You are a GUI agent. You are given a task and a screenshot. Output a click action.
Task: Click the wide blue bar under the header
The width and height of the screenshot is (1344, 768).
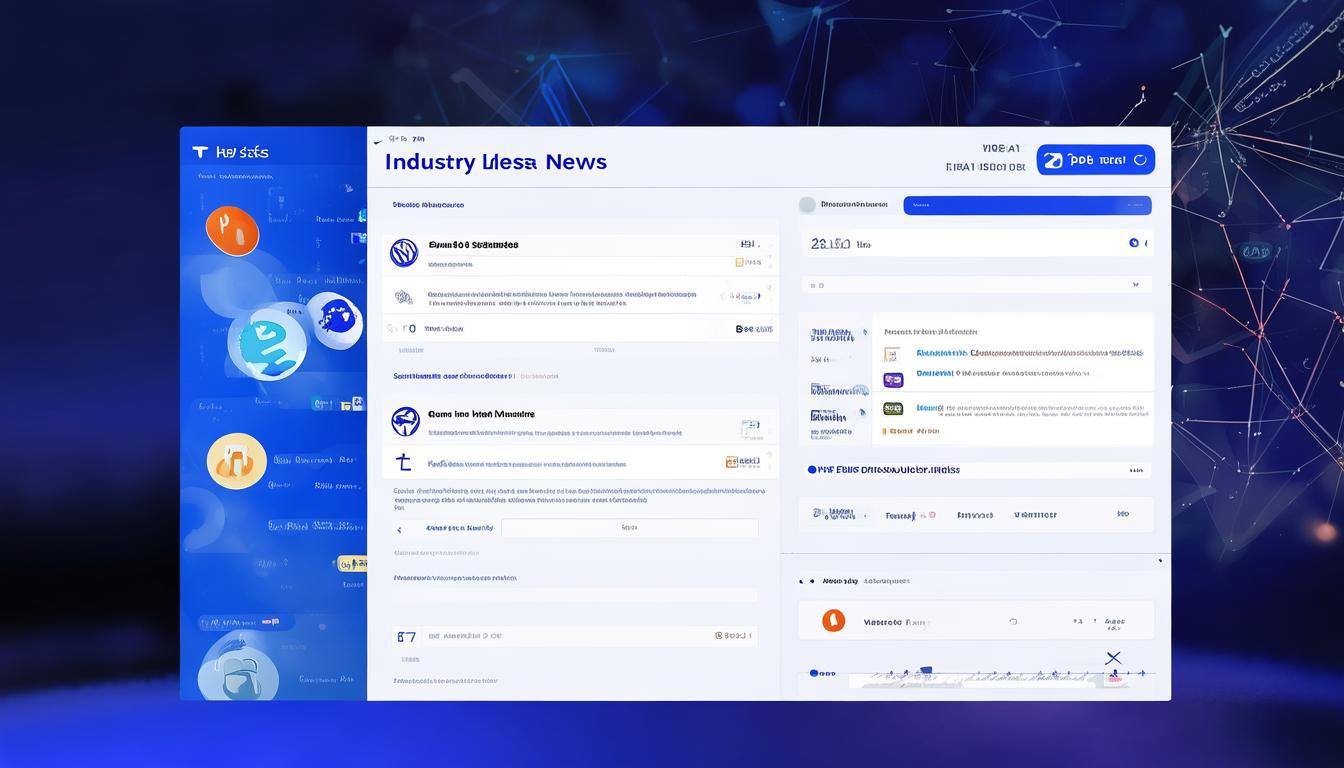pos(1027,205)
